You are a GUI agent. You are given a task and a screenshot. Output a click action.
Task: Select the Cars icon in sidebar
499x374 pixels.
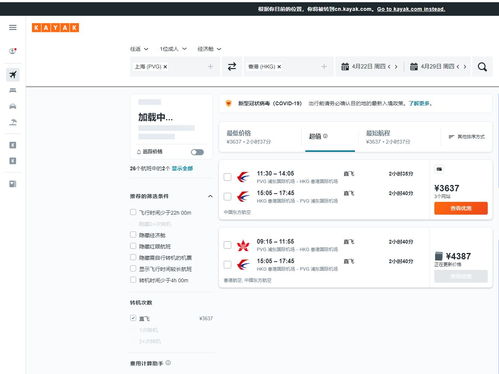tap(13, 106)
